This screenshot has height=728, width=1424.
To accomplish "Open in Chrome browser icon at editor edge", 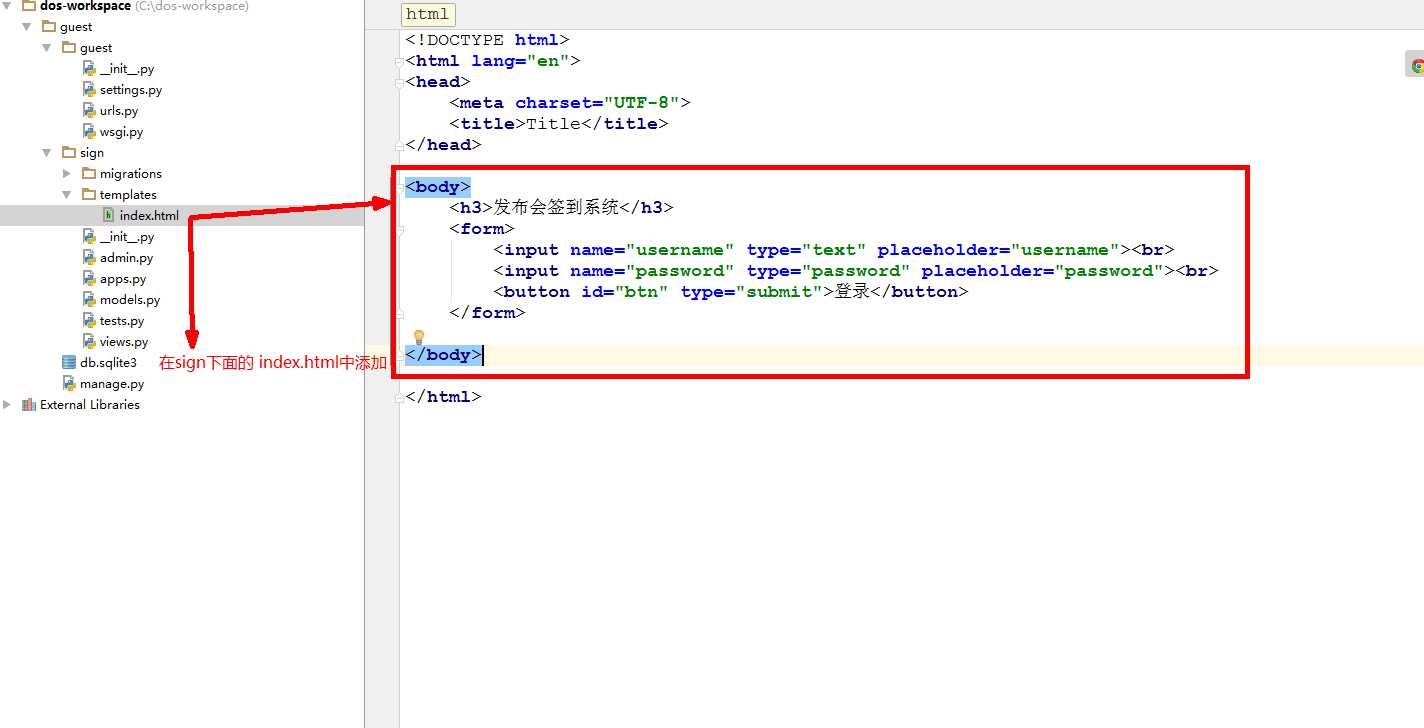I will pyautogui.click(x=1416, y=66).
